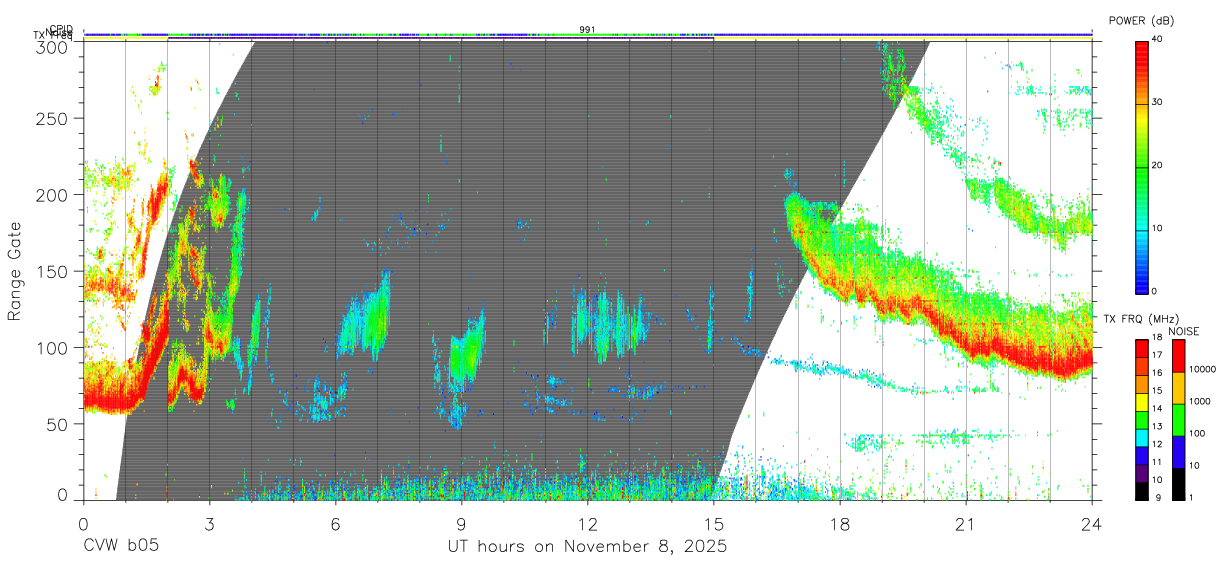Image resolution: width=1228 pixels, height=567 pixels.
Task: Click the 300 tick on Range Gate axis
Action: click(x=53, y=47)
